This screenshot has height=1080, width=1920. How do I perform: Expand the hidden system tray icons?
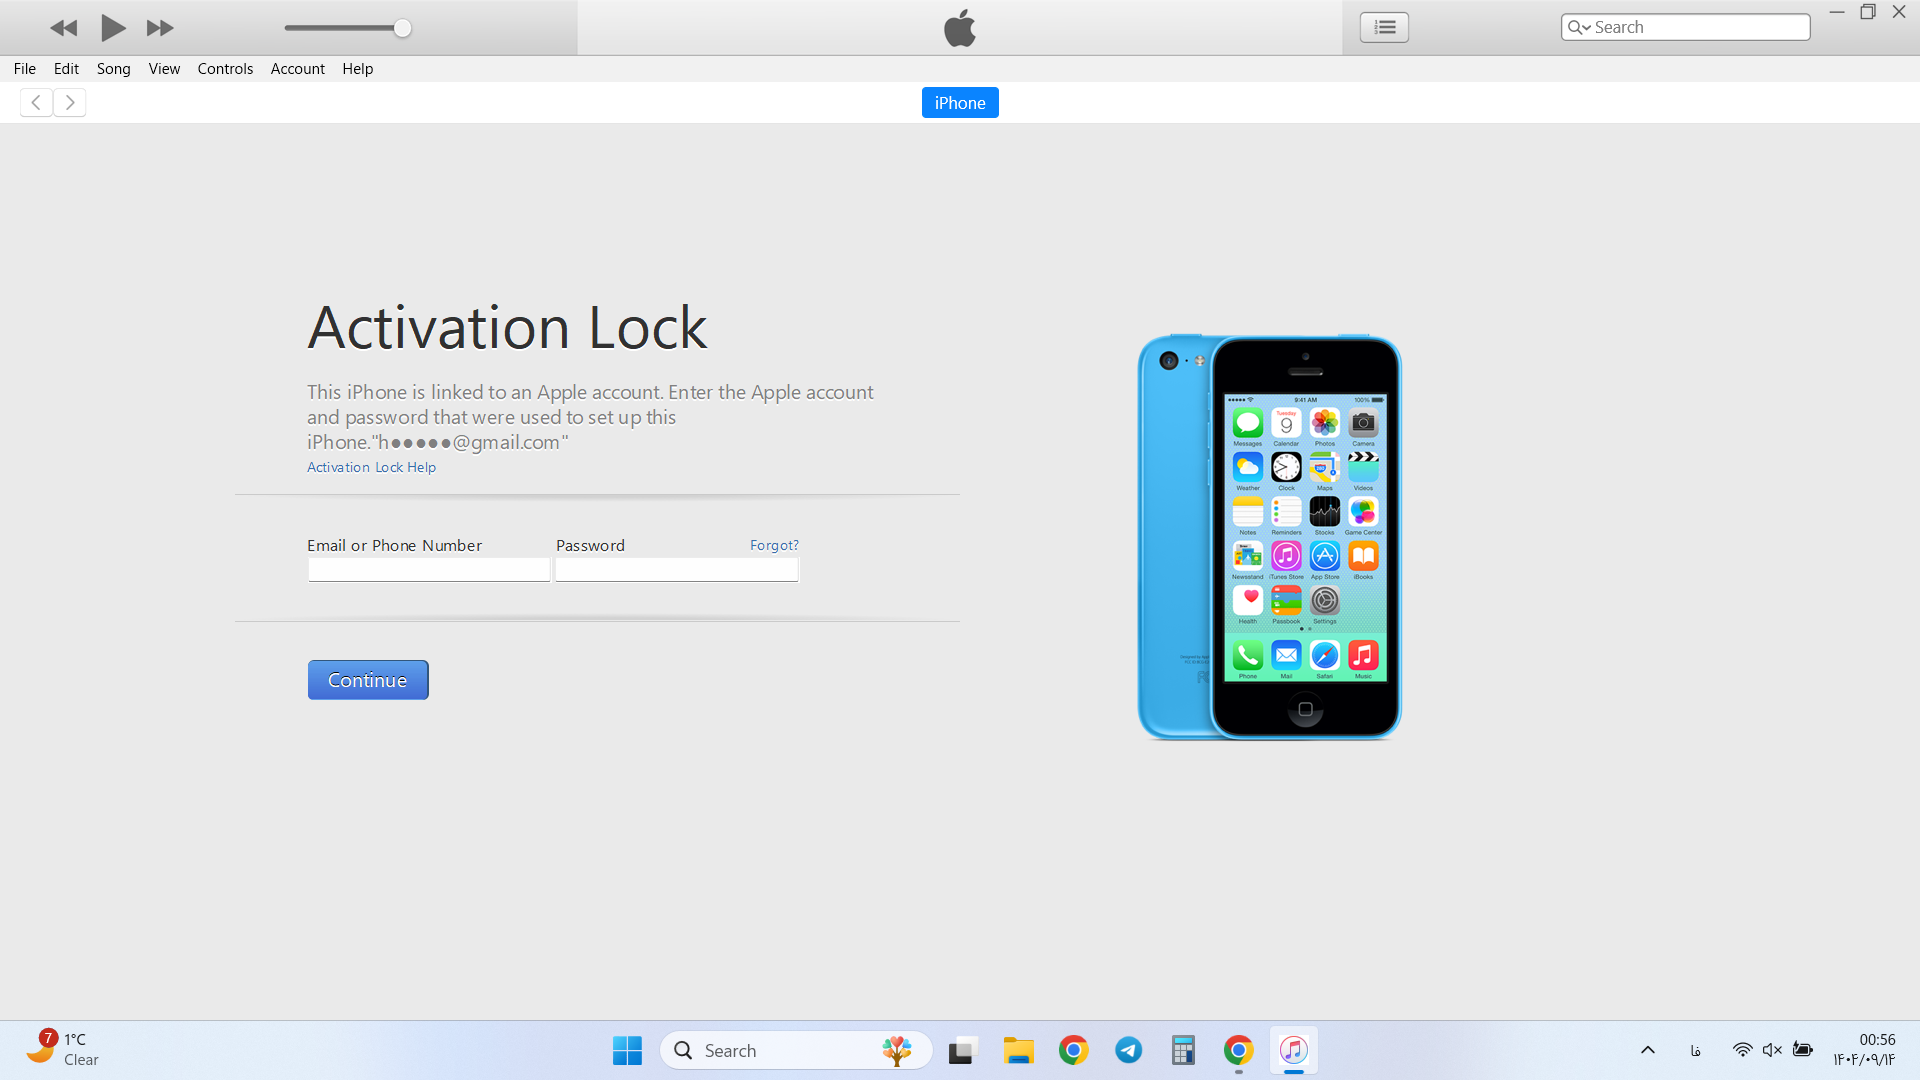point(1648,1050)
